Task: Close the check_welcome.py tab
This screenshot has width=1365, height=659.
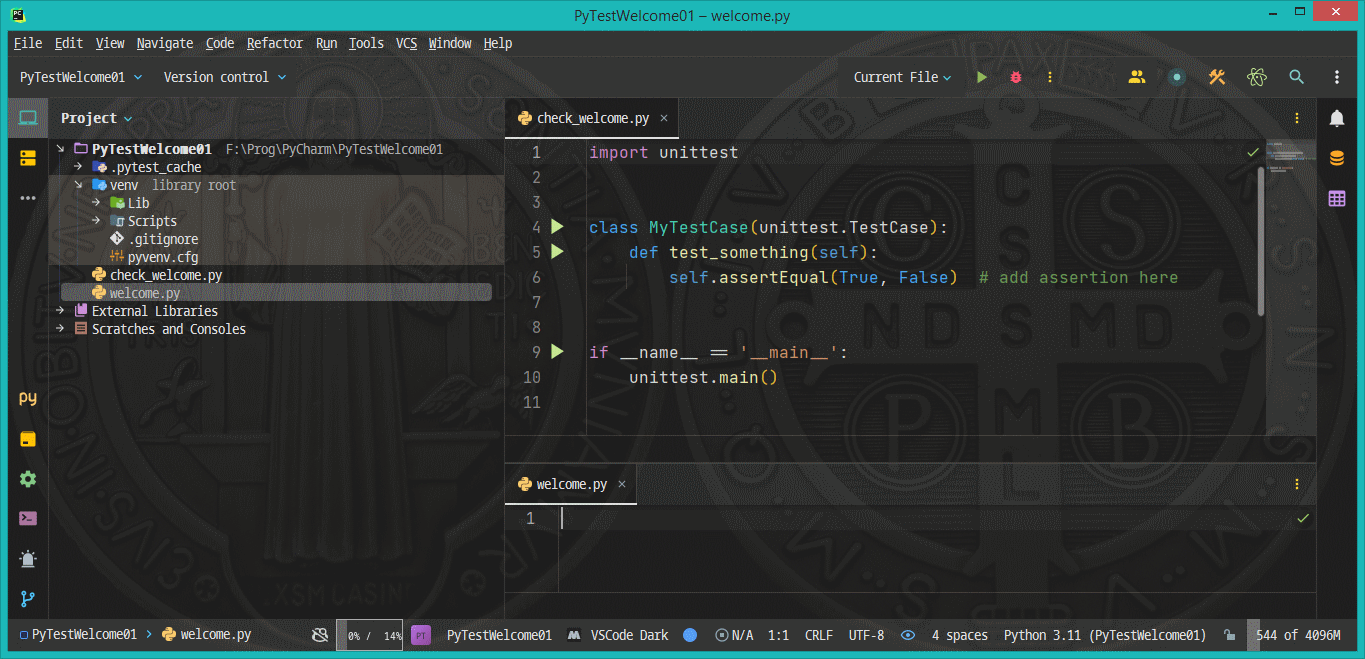Action: pos(662,118)
